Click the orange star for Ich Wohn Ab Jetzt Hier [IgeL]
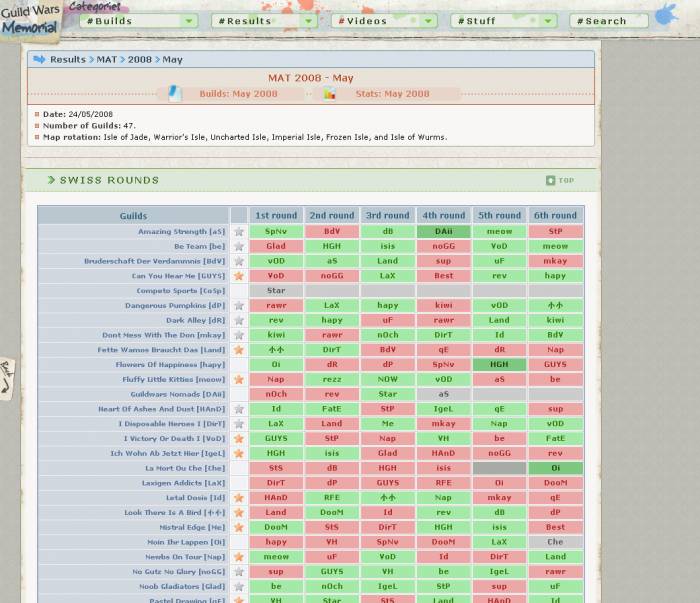700x603 pixels. click(x=239, y=453)
